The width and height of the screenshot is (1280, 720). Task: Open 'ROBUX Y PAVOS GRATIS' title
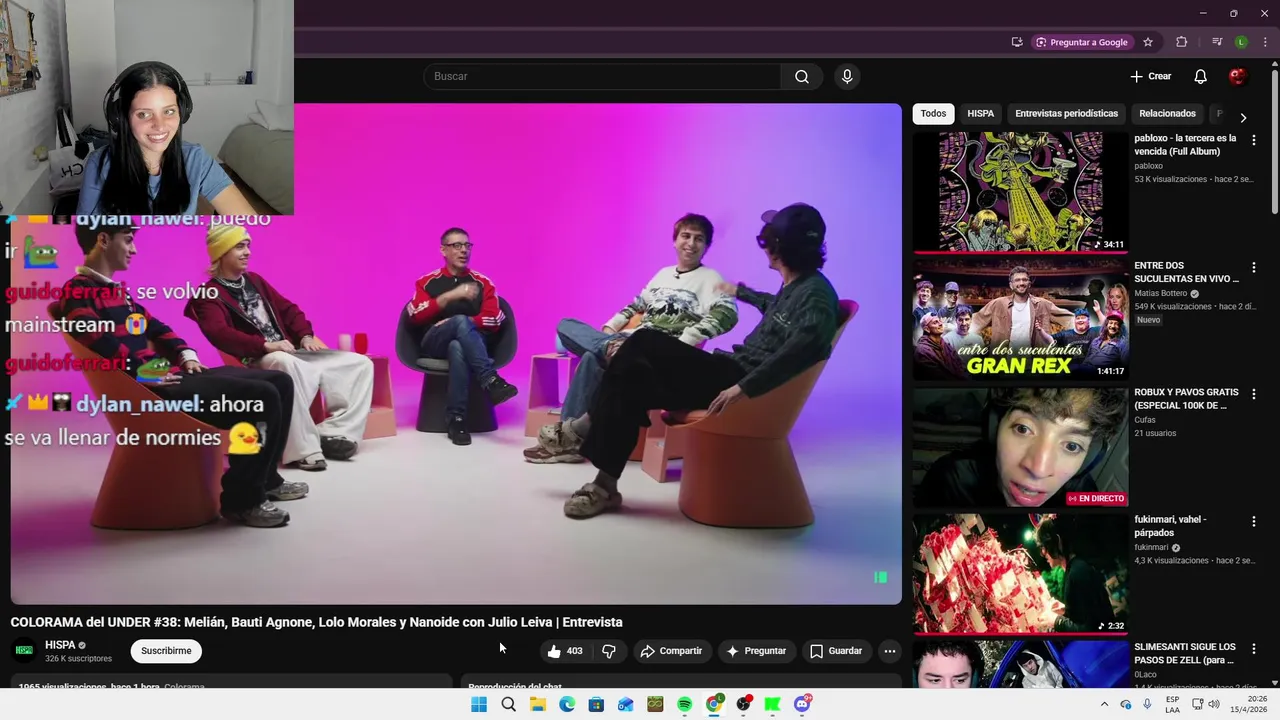coord(1186,399)
